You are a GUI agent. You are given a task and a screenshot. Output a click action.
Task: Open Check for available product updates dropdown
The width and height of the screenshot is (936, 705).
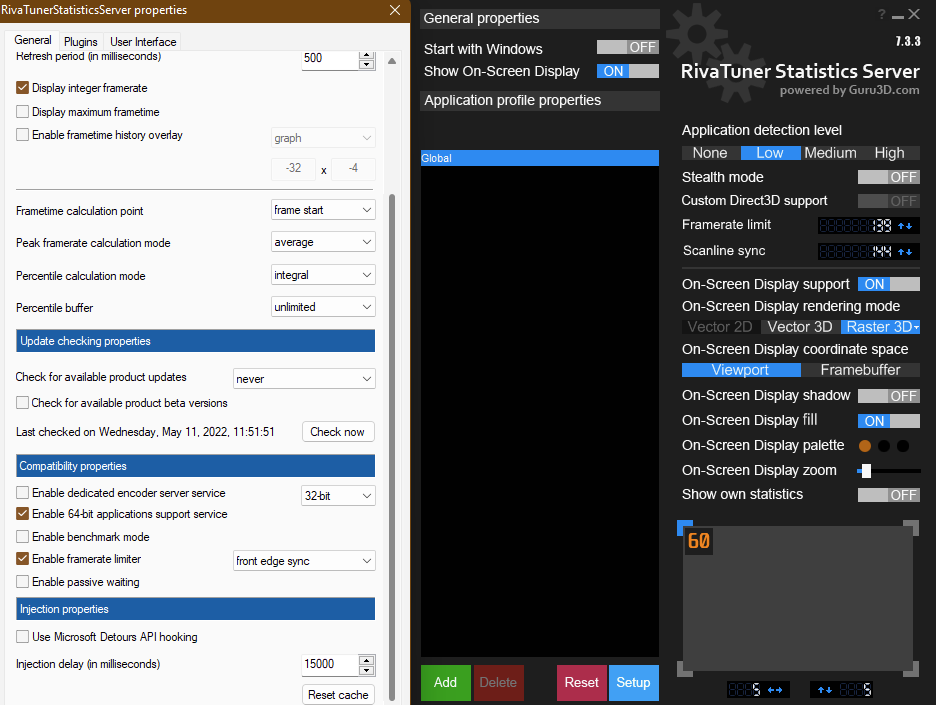304,378
